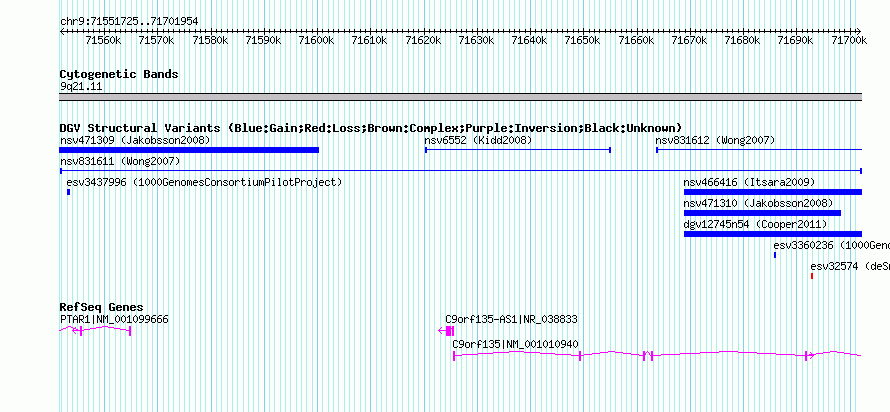
Task: Click the C9orf135|NM_001010940 gene label
Action: click(515, 343)
